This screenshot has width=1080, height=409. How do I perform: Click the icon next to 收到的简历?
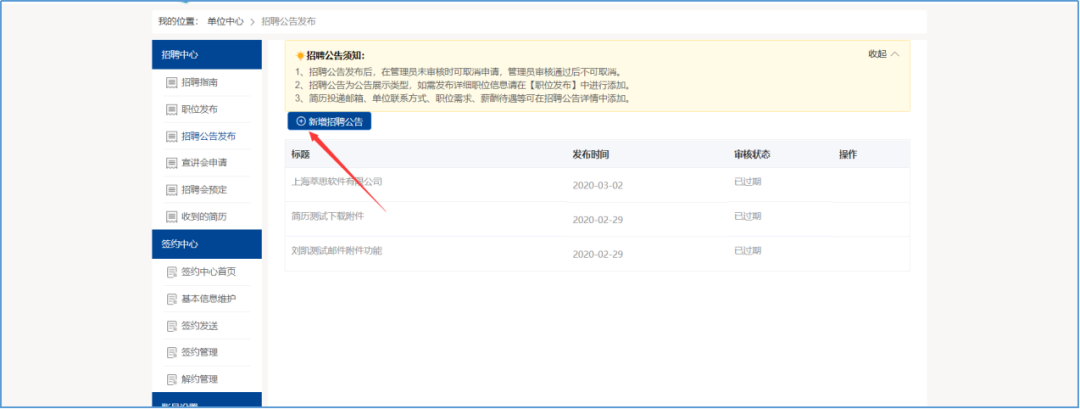point(172,217)
